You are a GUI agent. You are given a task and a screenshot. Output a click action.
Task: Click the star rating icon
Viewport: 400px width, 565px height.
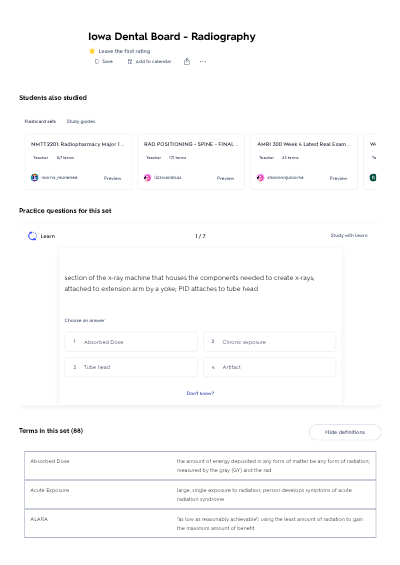pos(92,51)
